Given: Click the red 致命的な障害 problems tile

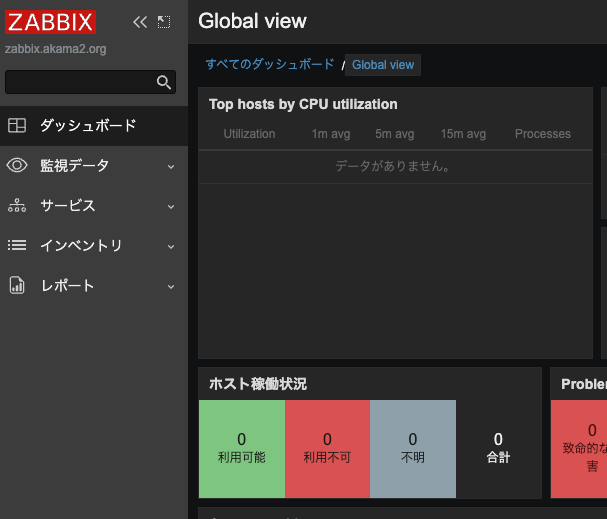Looking at the screenshot, I should point(579,449).
